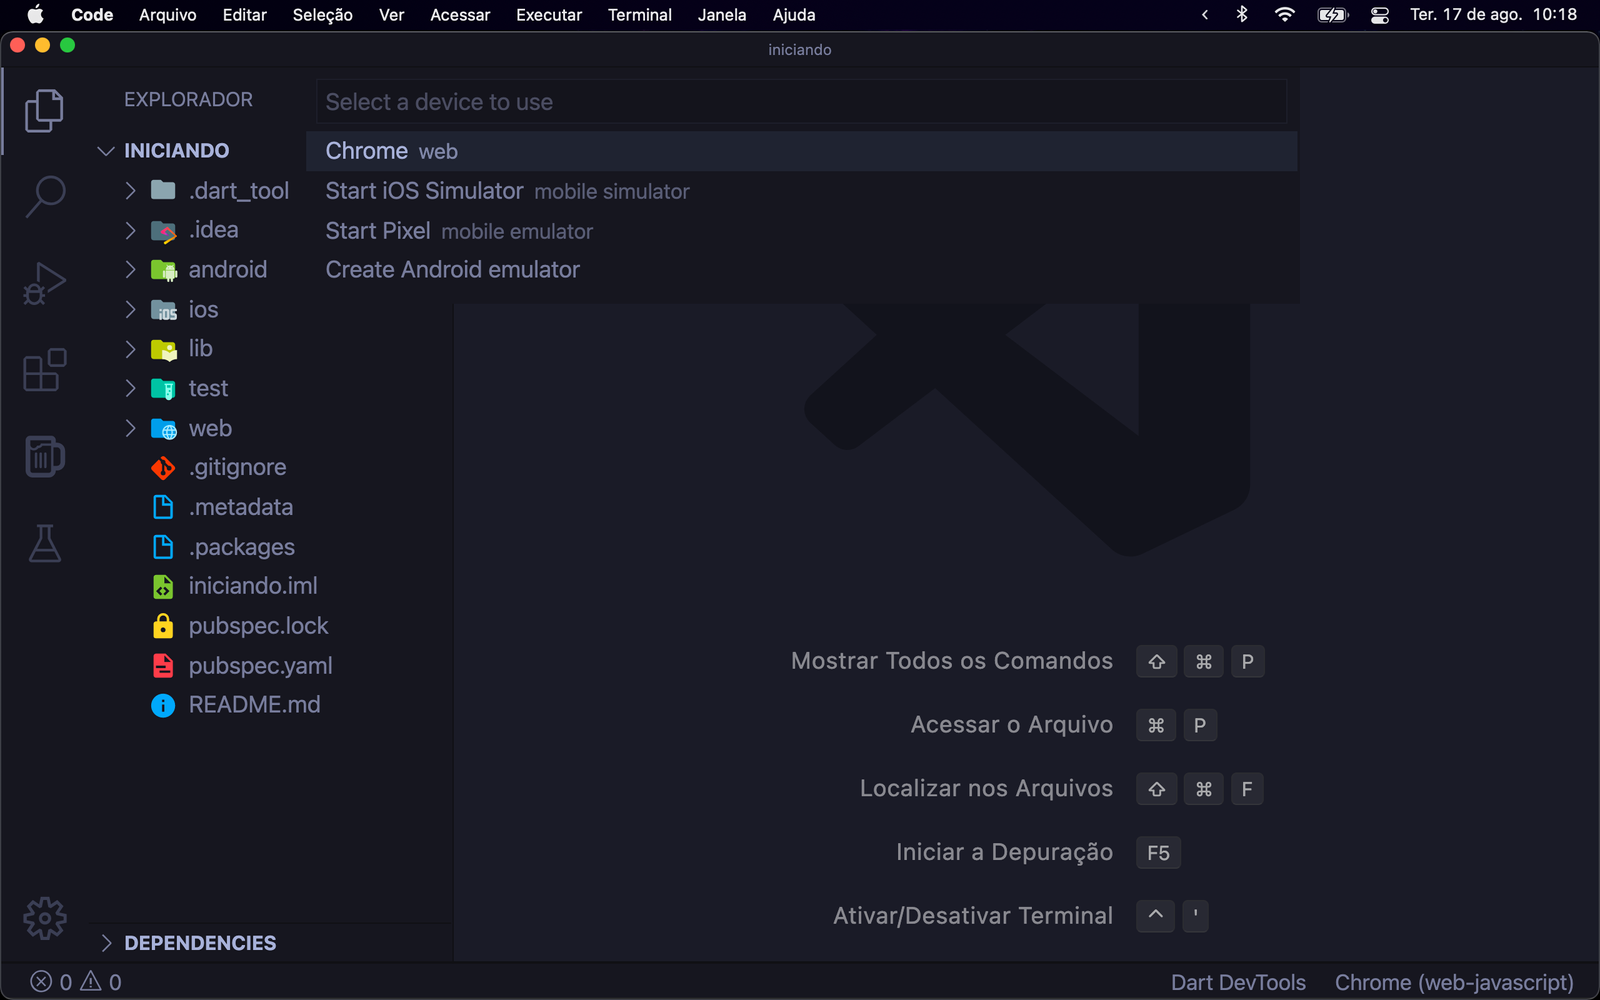Expand the android folder
1600x1000 pixels.
[131, 269]
